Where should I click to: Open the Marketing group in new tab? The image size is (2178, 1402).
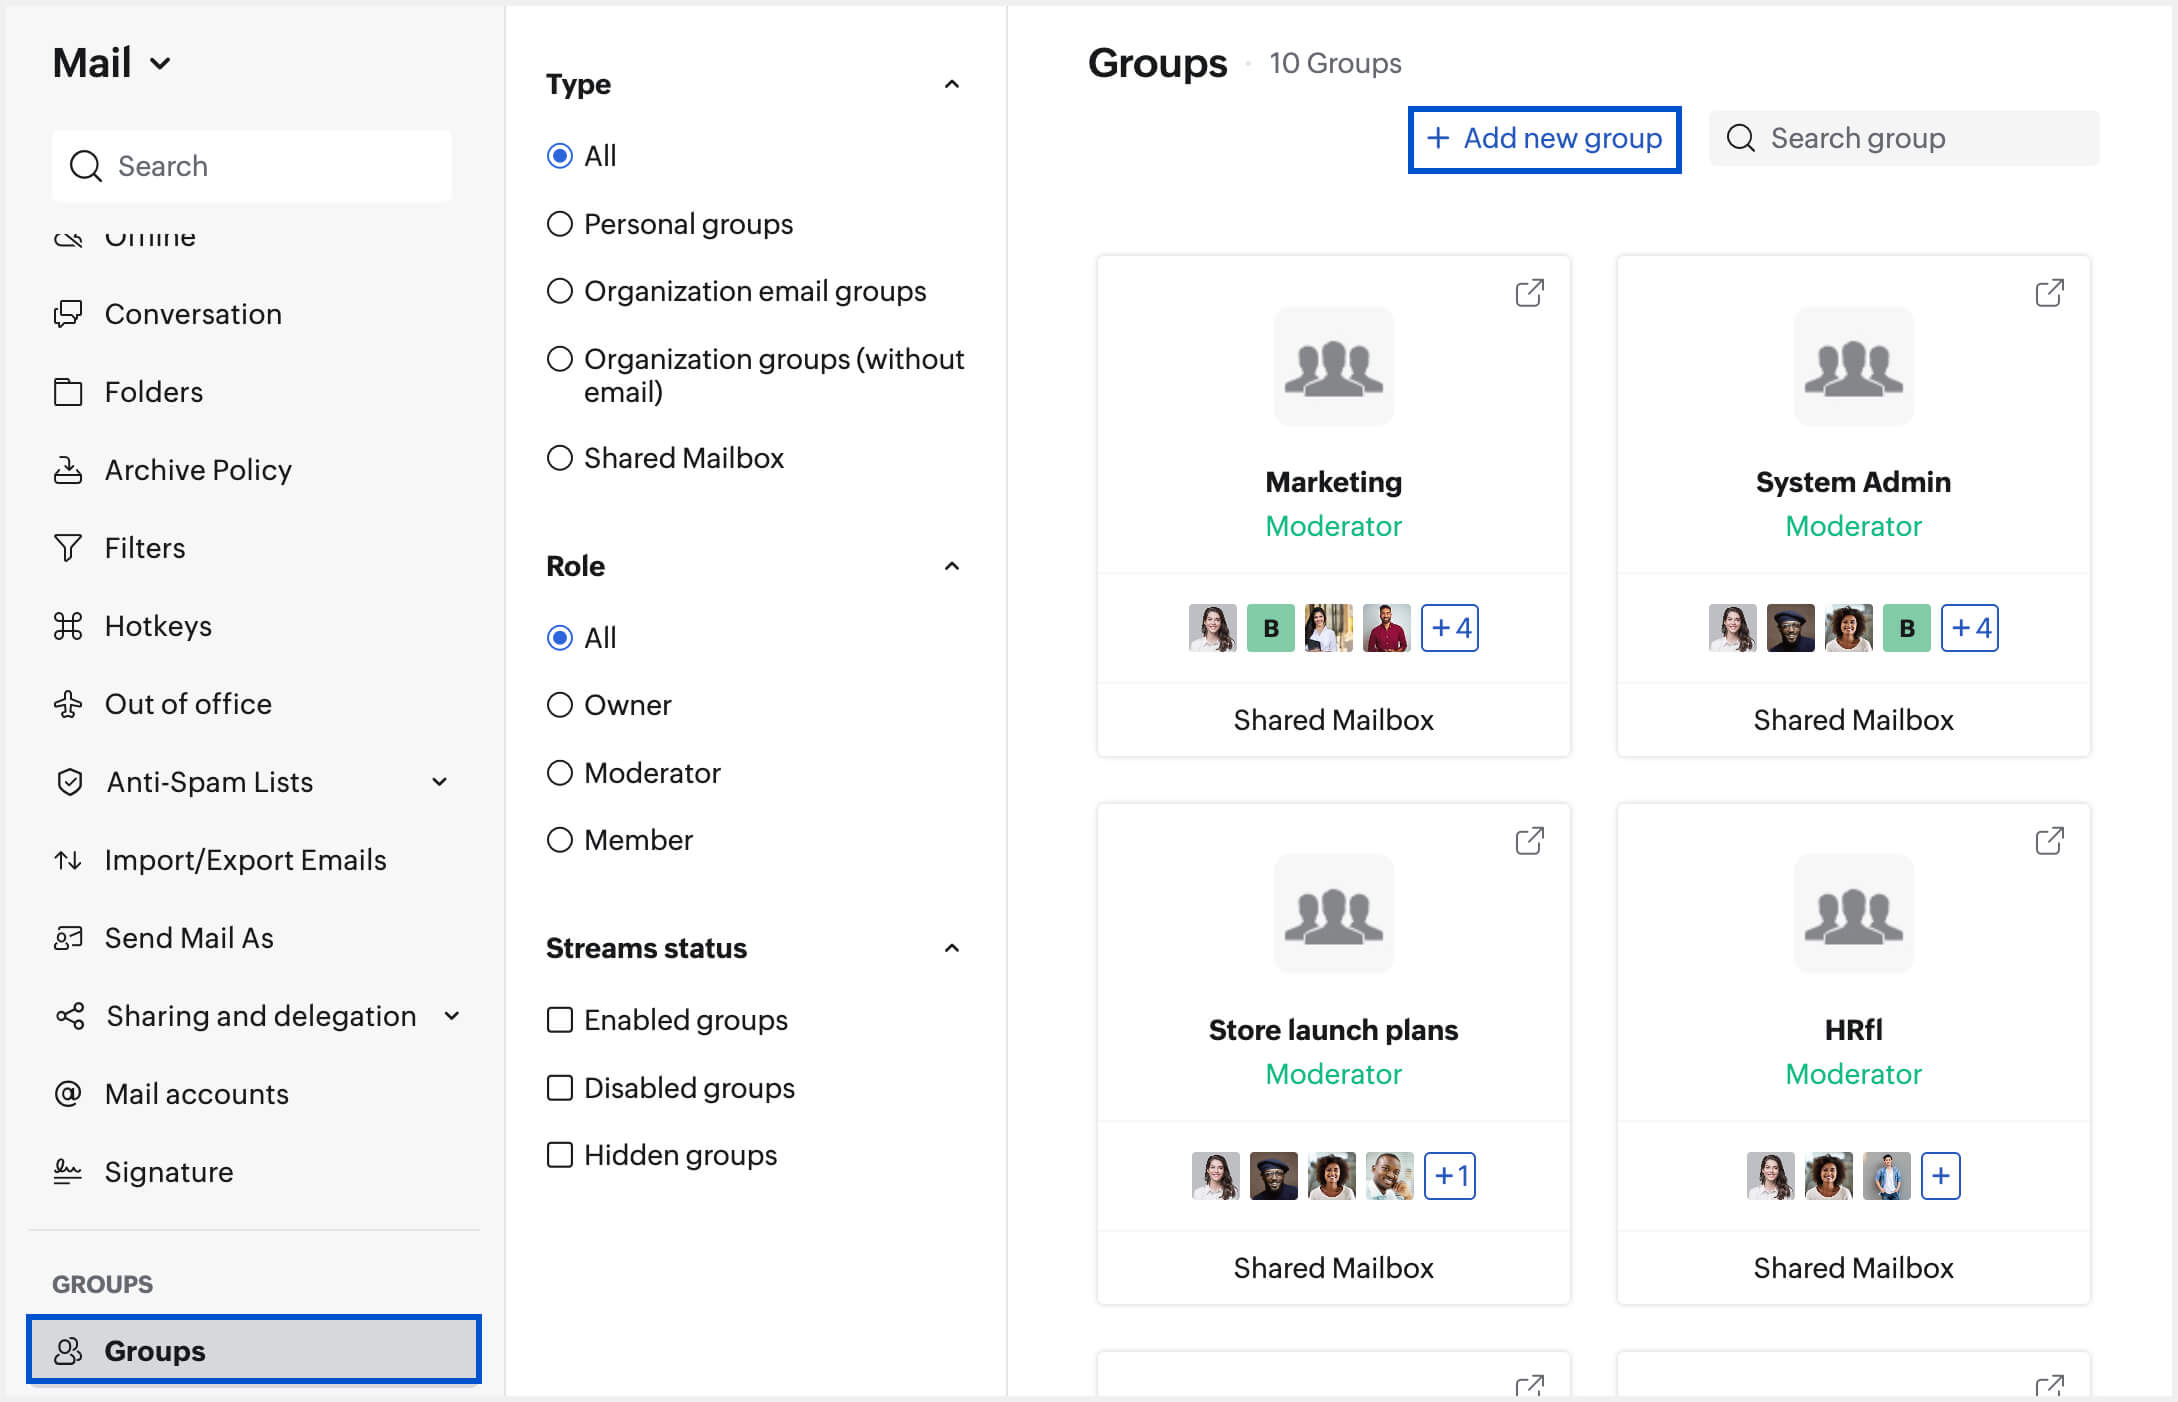(x=1529, y=292)
